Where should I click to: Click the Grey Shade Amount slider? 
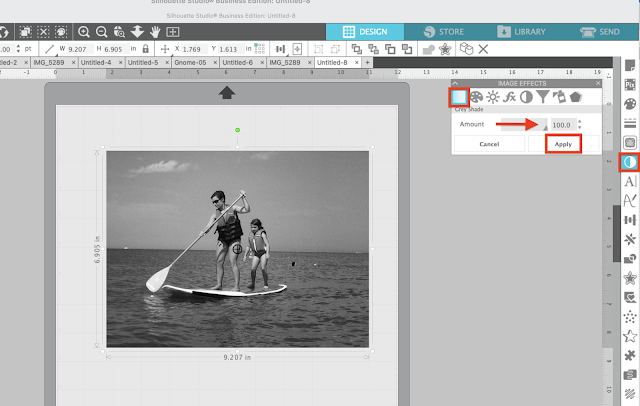coord(524,124)
